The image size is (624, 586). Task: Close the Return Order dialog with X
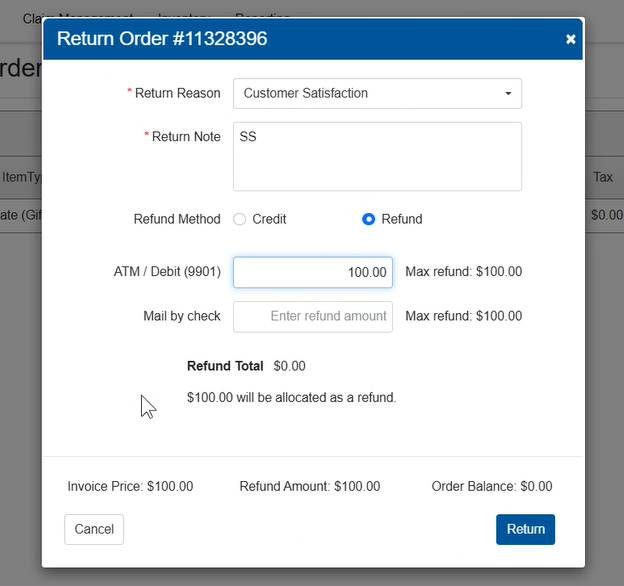[570, 39]
